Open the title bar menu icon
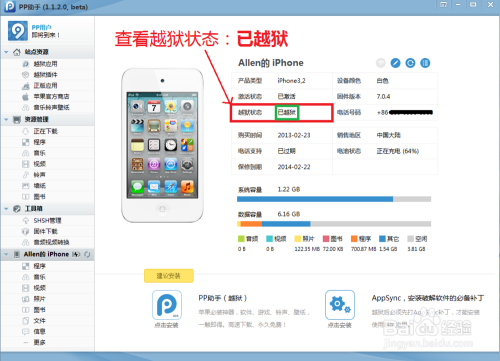500x361 pixels. tap(443, 5)
